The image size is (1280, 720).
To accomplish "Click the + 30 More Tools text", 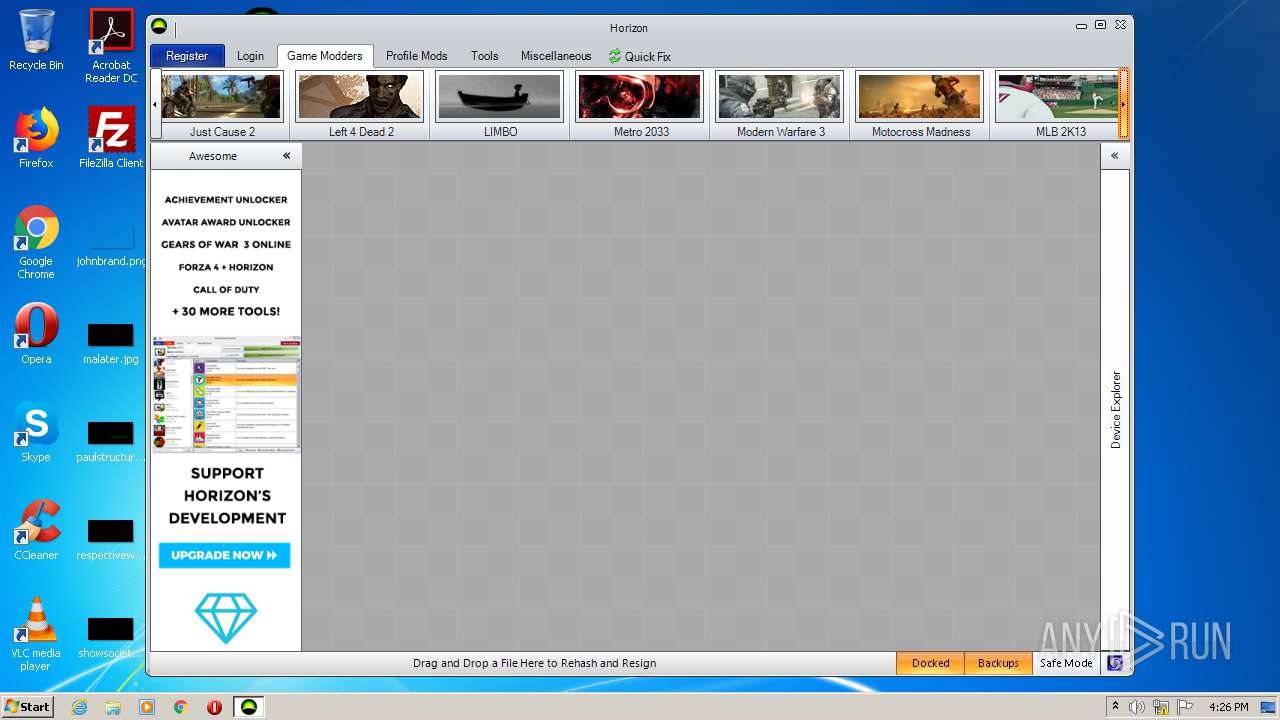I will coord(226,311).
